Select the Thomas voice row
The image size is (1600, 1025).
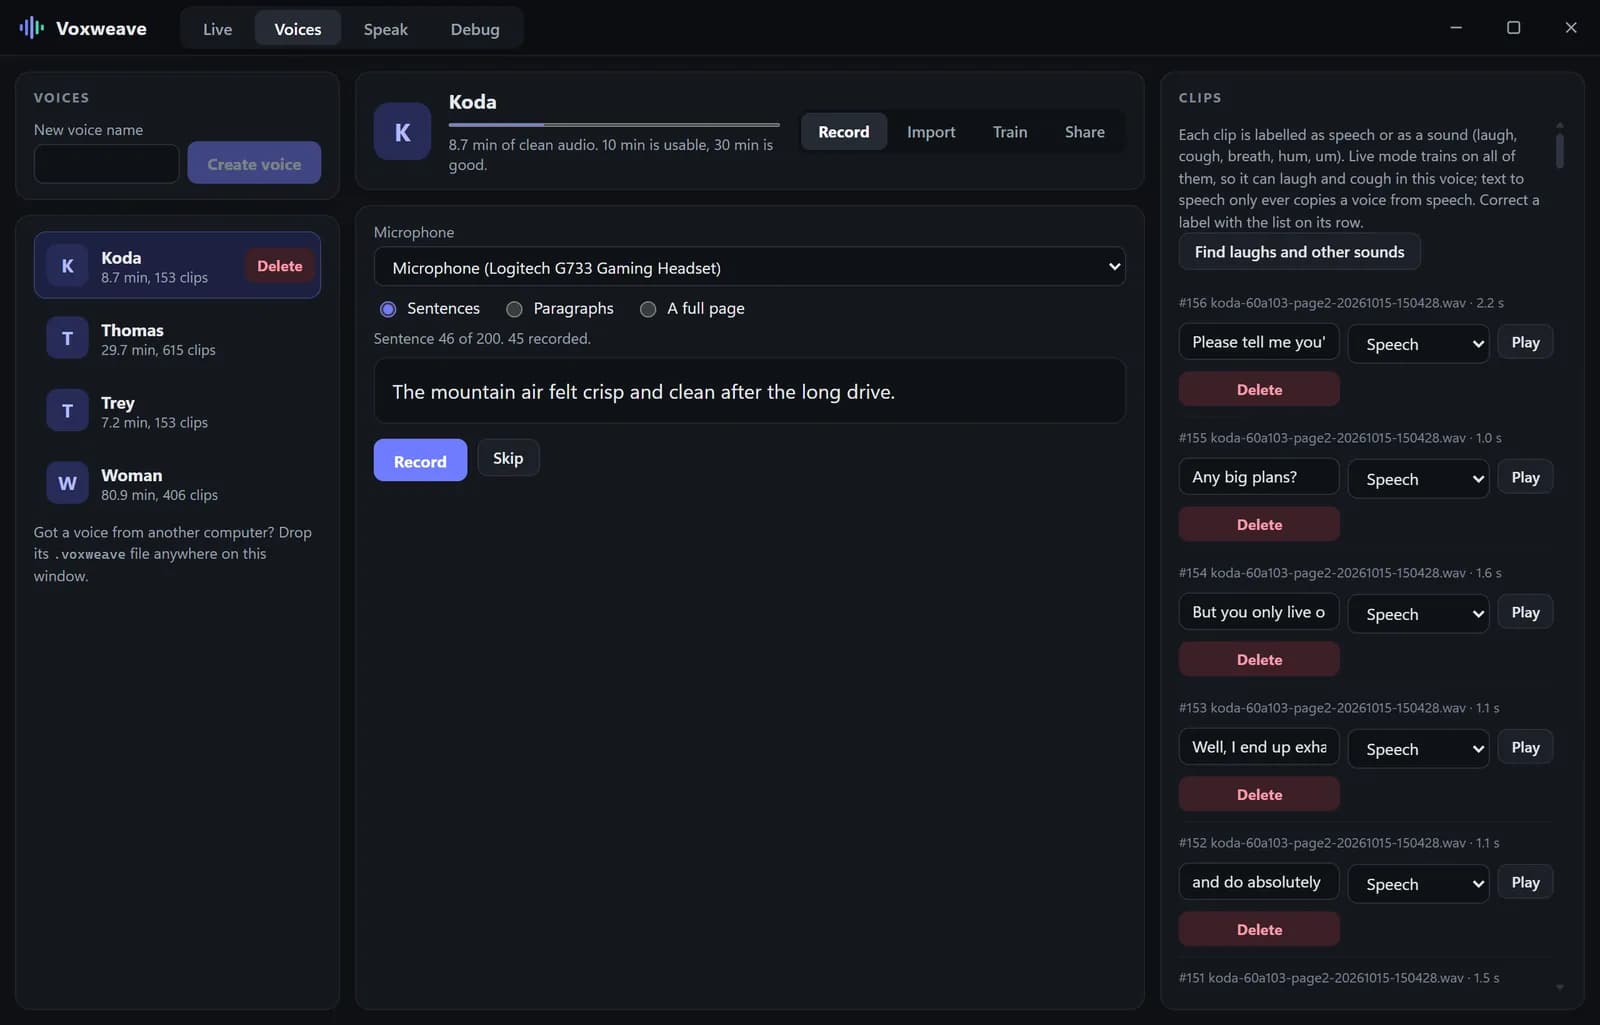177,339
